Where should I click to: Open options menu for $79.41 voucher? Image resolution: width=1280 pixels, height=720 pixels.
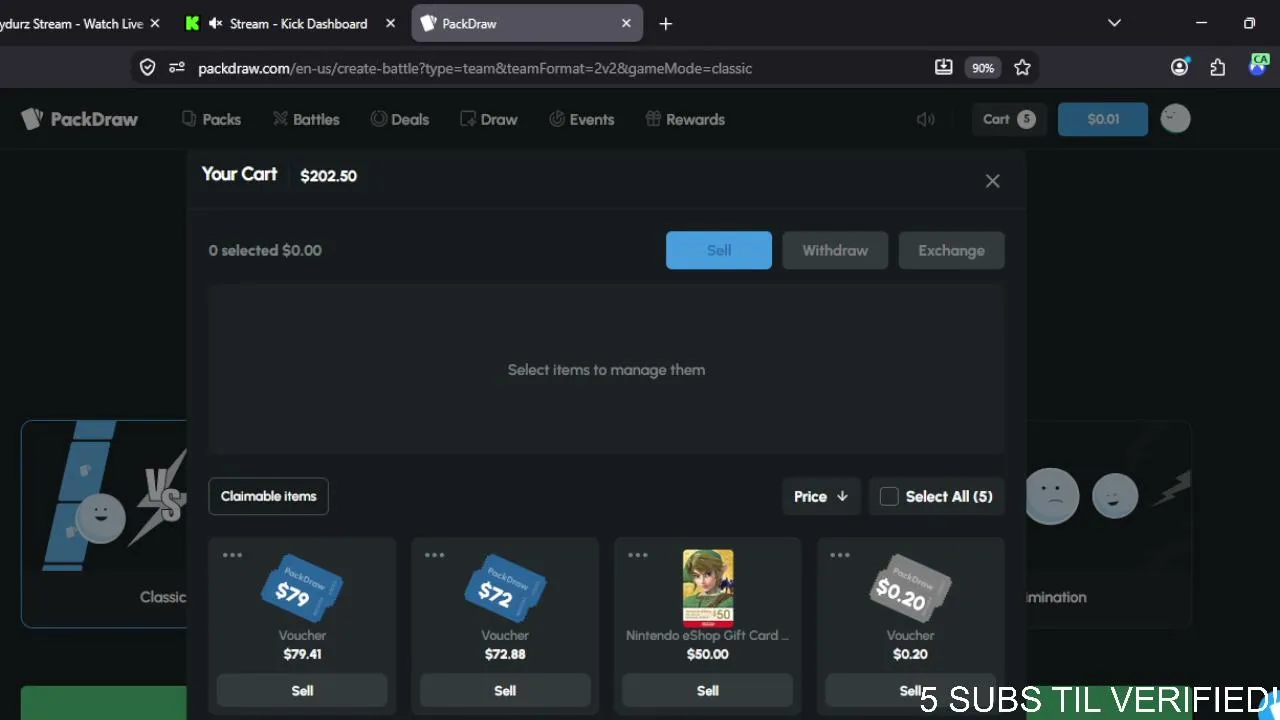click(232, 555)
